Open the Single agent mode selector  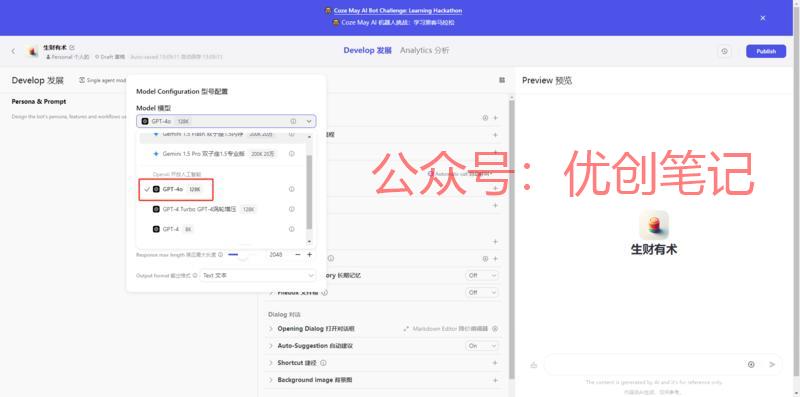(103, 81)
